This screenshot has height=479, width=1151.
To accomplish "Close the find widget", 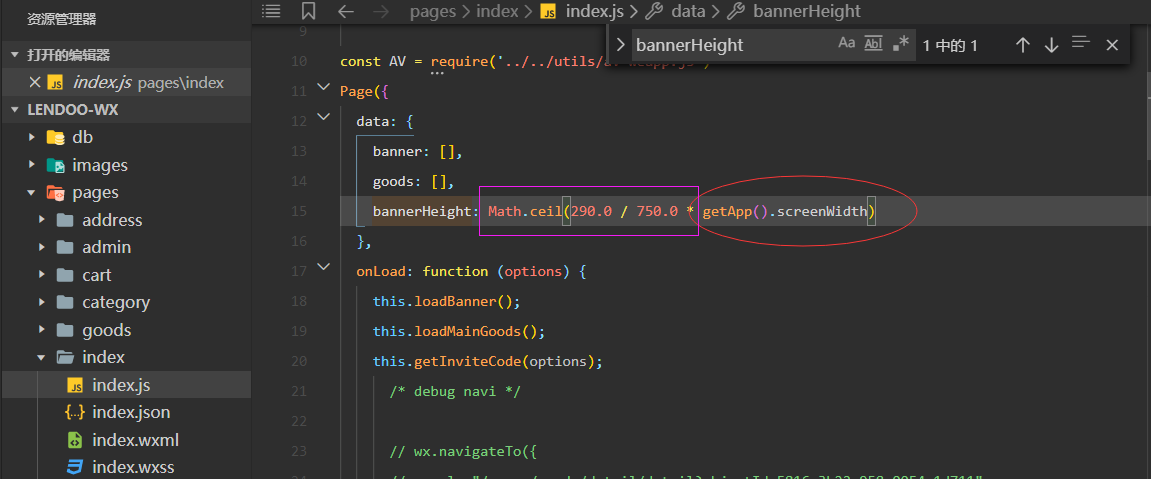I will [x=1112, y=45].
